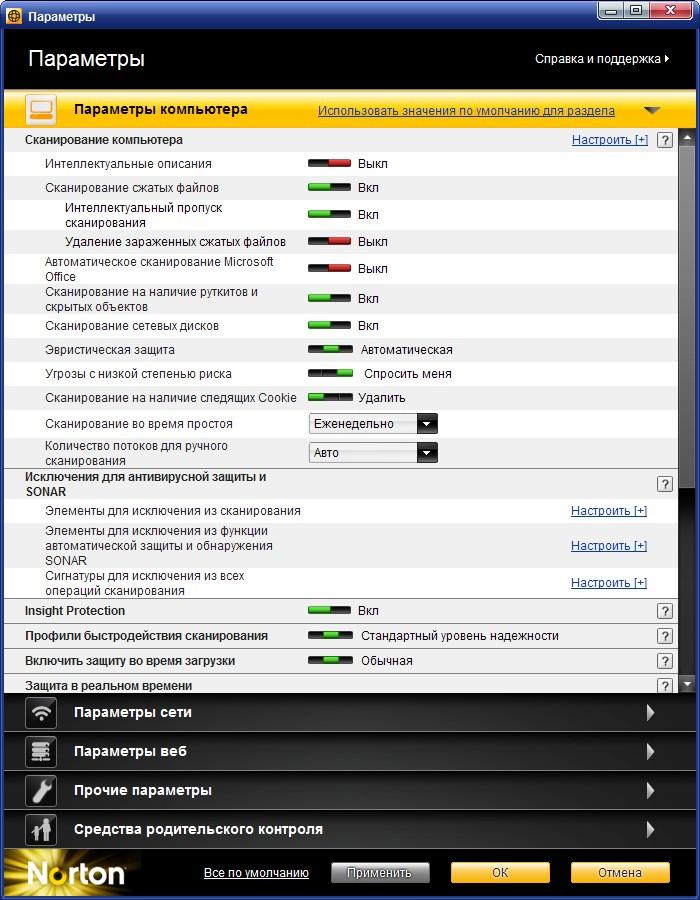Toggle Интеллектуальные описания switch
Image resolution: width=700 pixels, height=900 pixels.
[x=329, y=164]
